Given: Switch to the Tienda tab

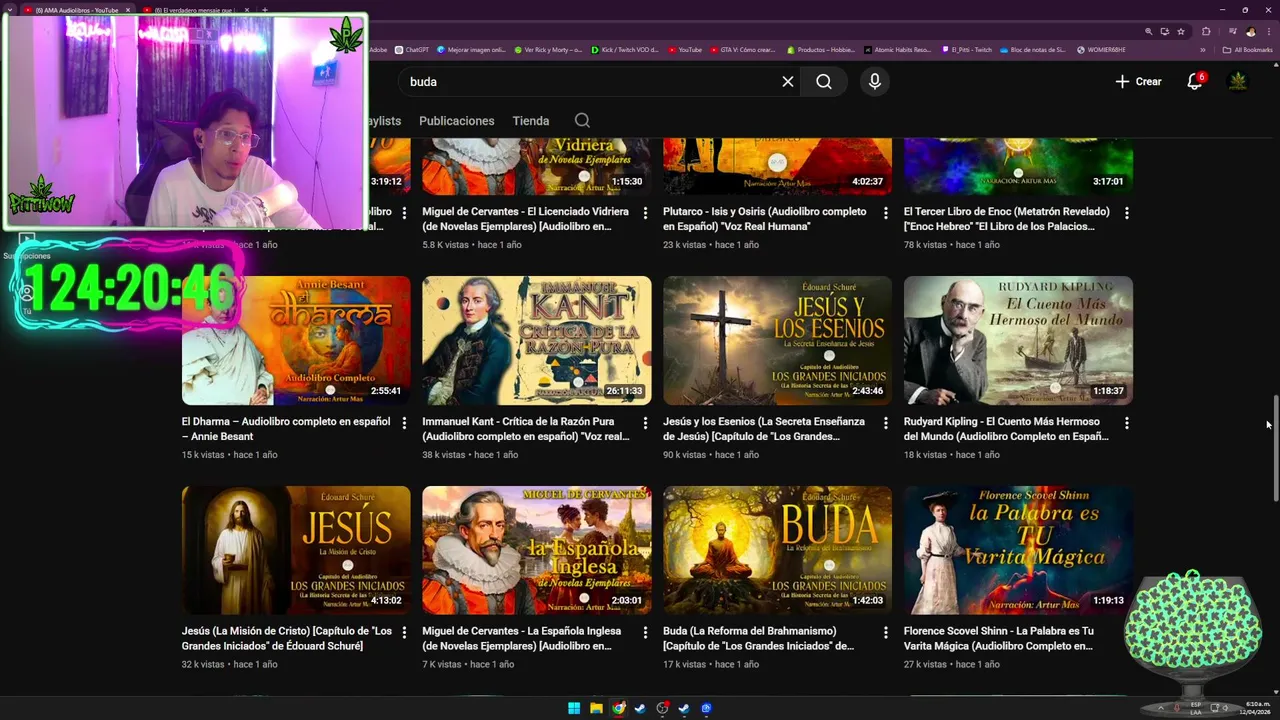Looking at the screenshot, I should coord(531,121).
